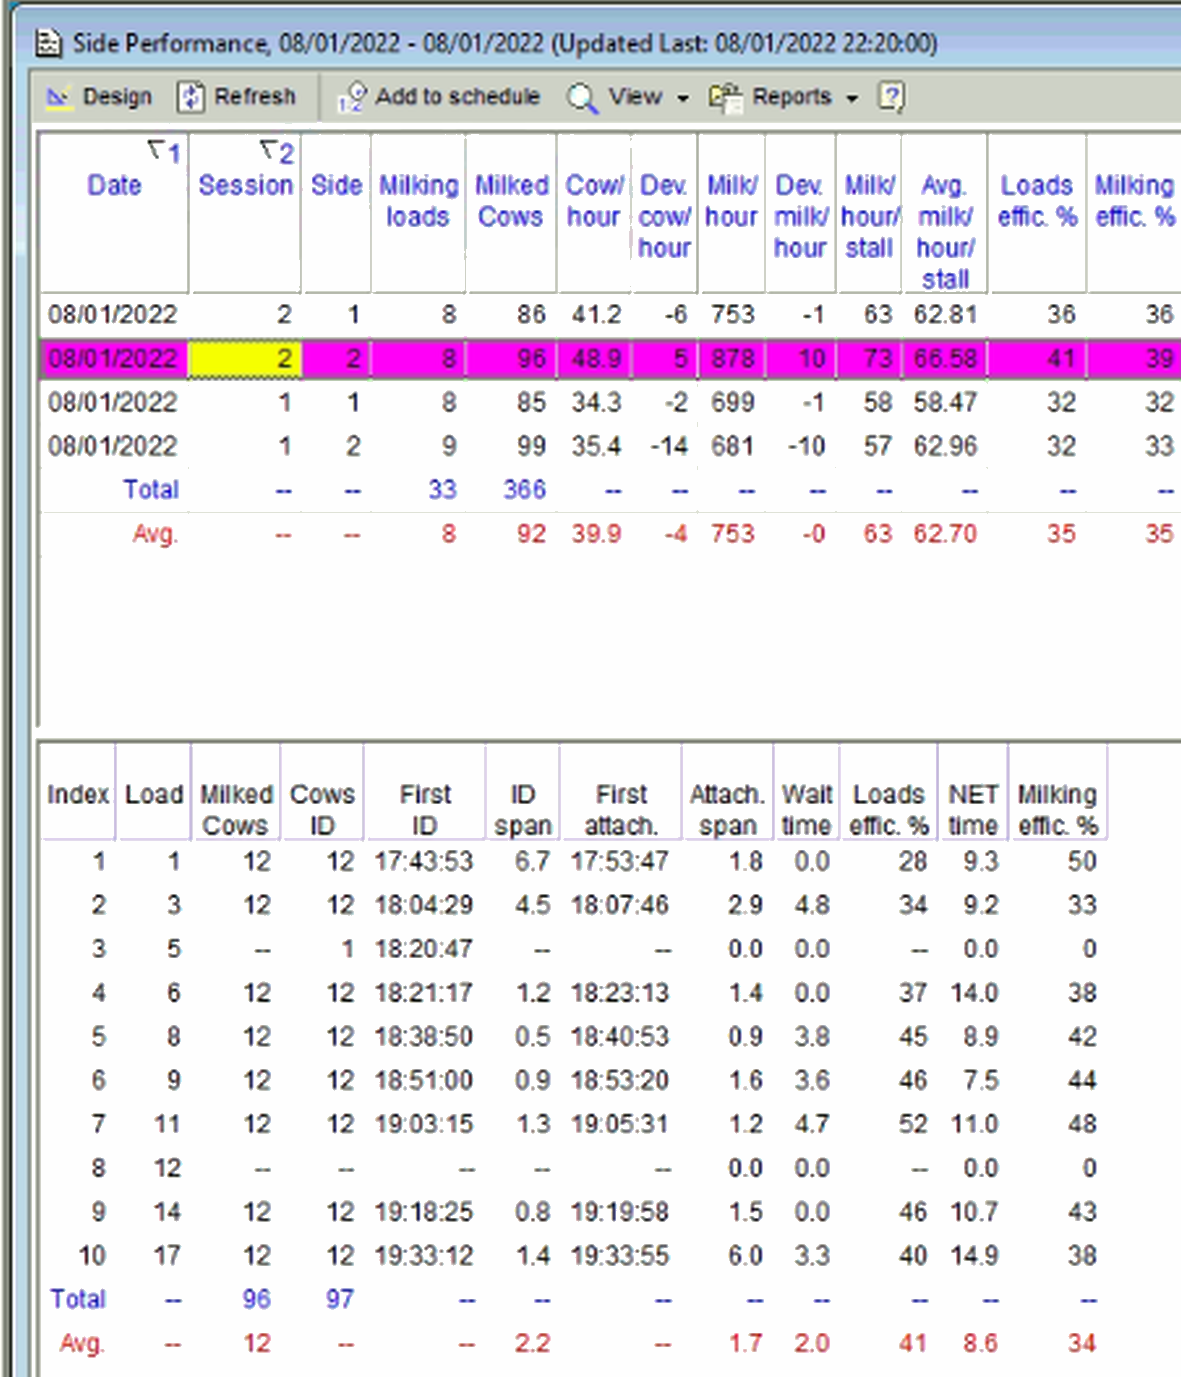Select the Side column header

336,185
